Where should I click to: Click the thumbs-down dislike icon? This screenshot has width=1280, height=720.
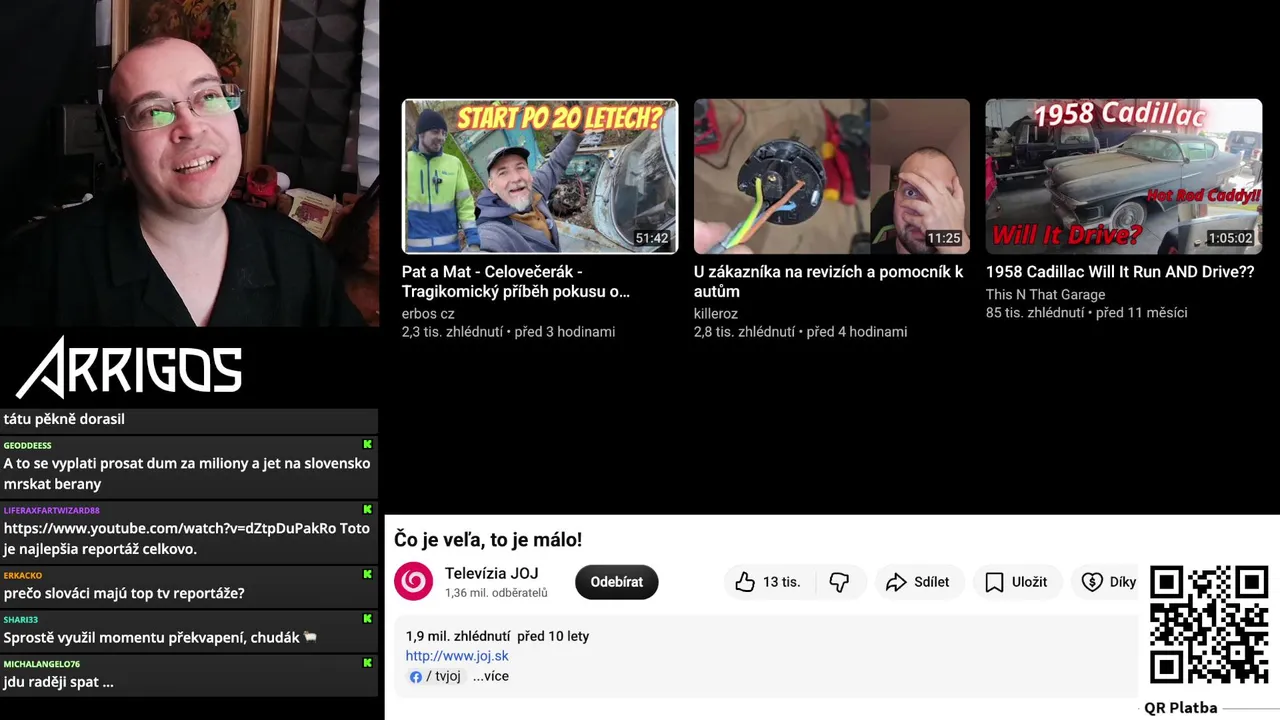point(839,582)
